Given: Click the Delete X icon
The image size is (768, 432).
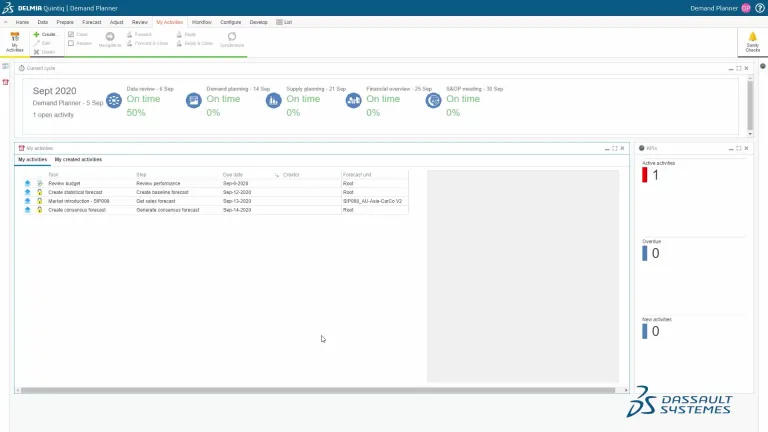Looking at the screenshot, I should pos(36,52).
